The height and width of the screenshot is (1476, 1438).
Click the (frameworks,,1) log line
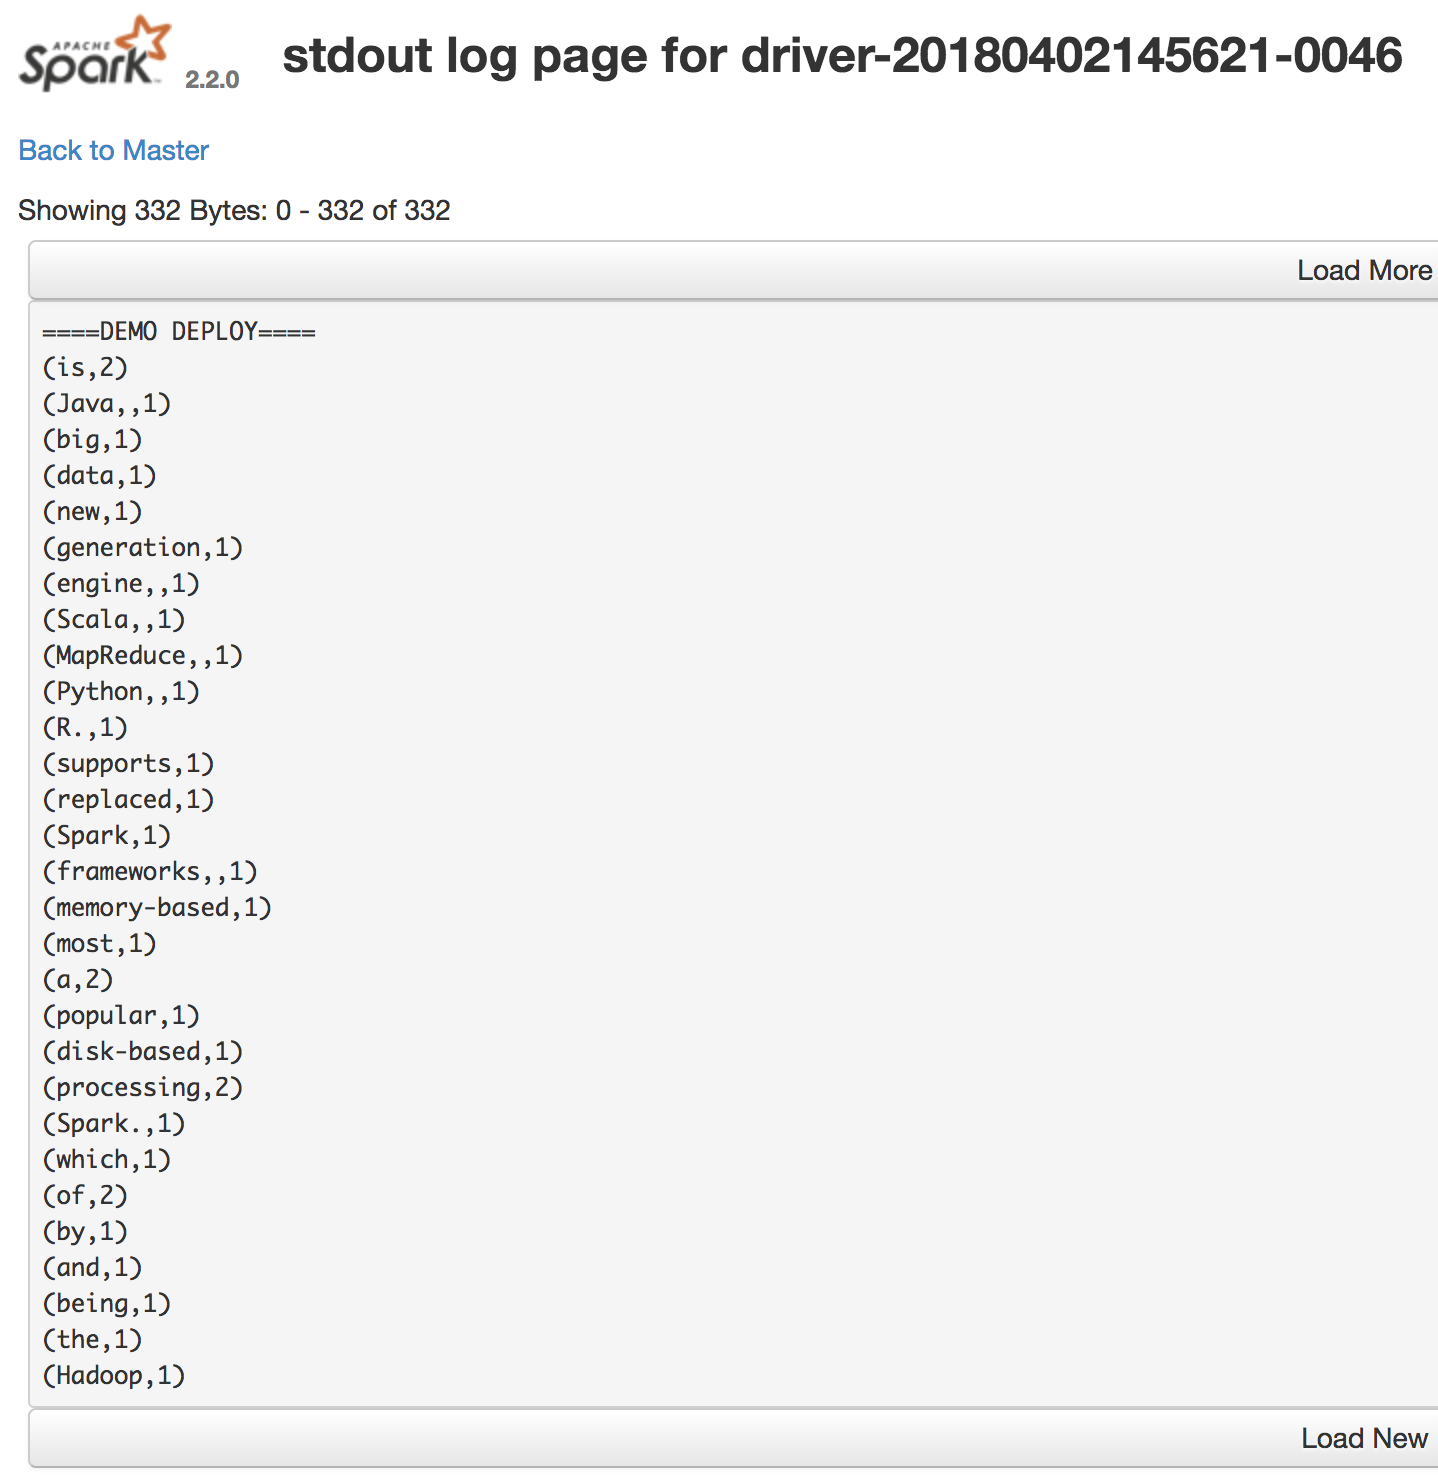click(x=150, y=871)
